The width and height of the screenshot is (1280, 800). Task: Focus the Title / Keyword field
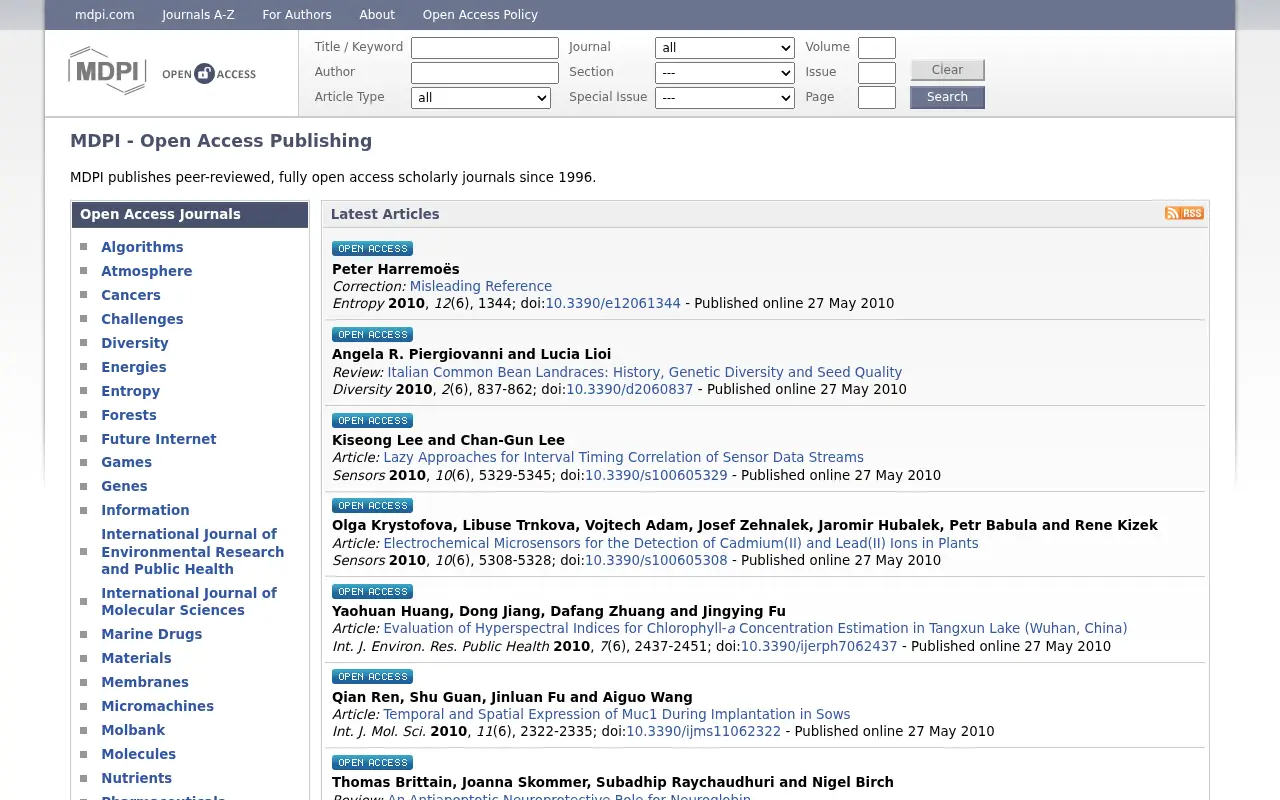[x=485, y=48]
